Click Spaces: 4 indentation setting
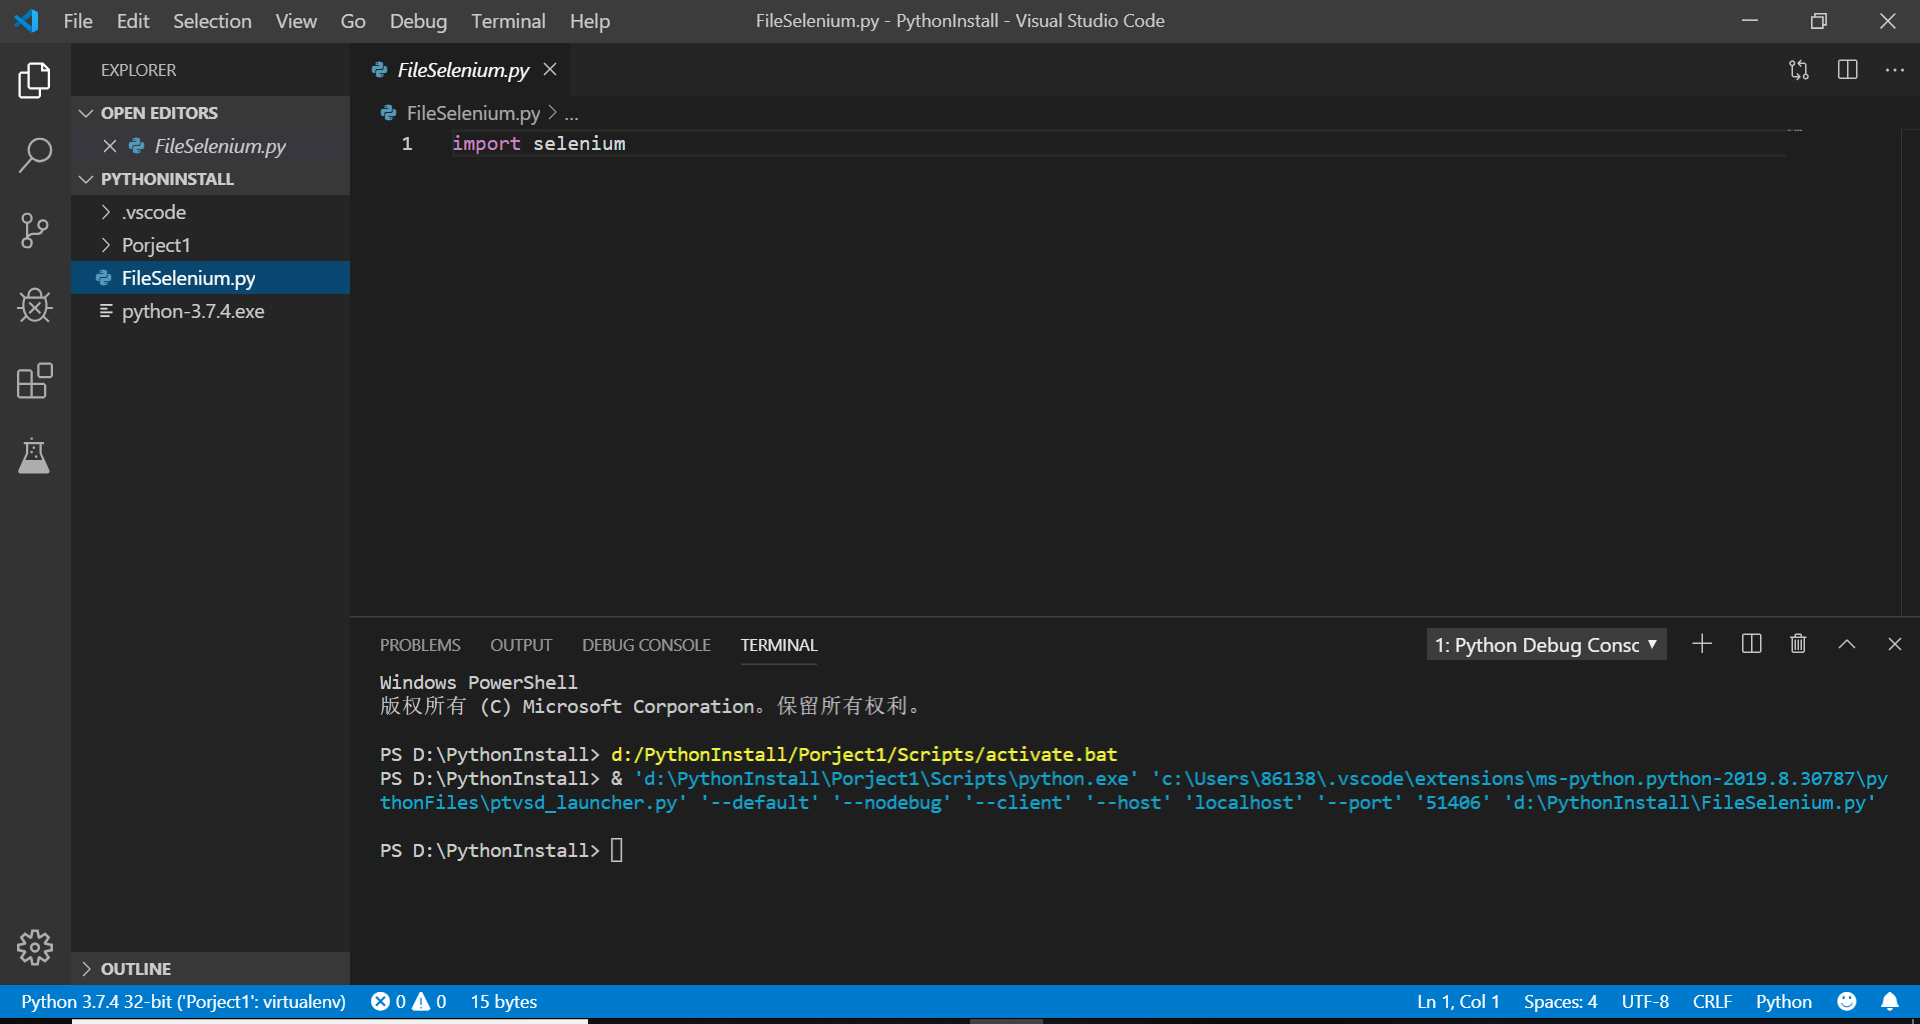This screenshot has width=1920, height=1024. point(1560,1001)
